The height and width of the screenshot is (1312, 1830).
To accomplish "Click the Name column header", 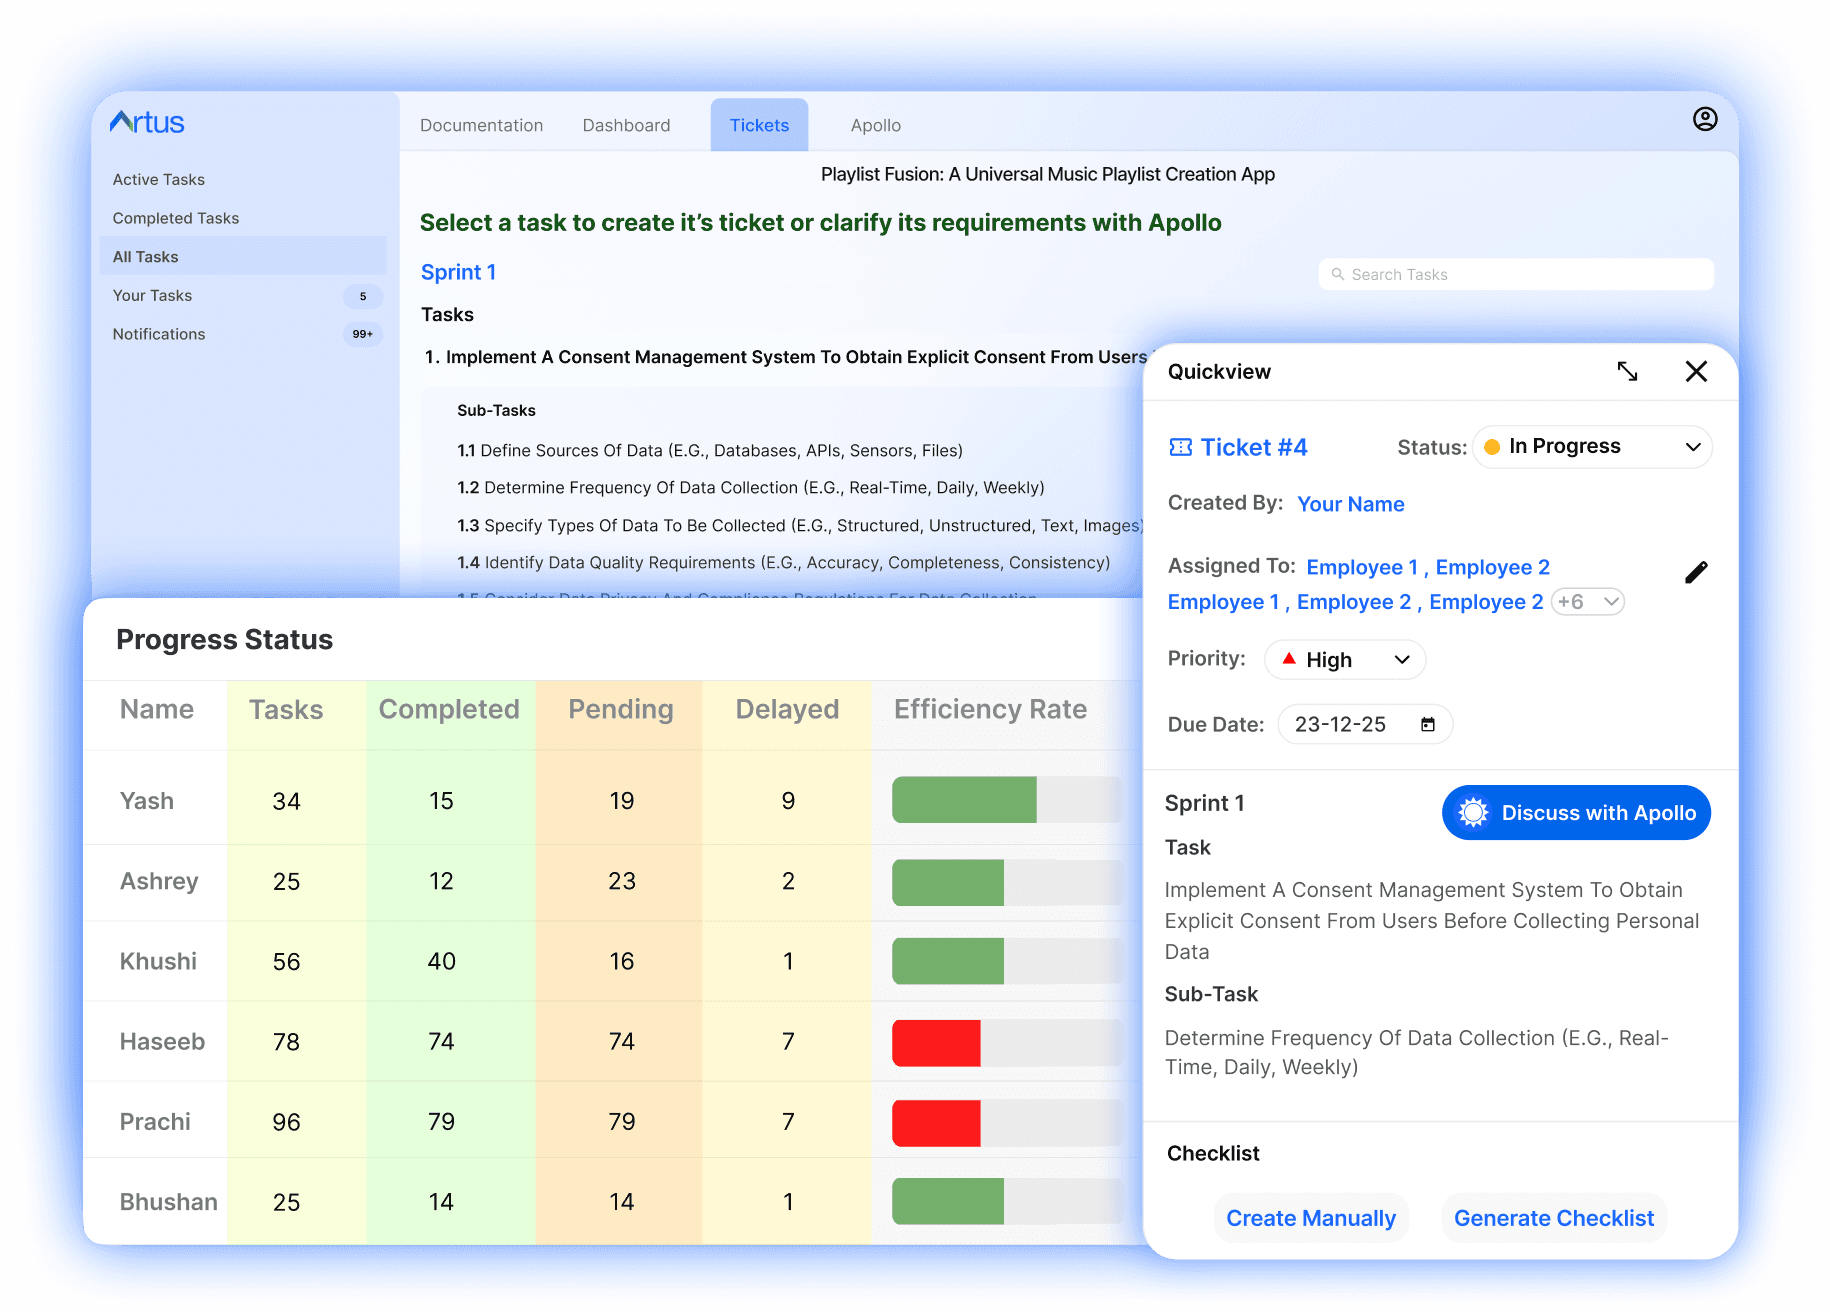I will point(157,709).
